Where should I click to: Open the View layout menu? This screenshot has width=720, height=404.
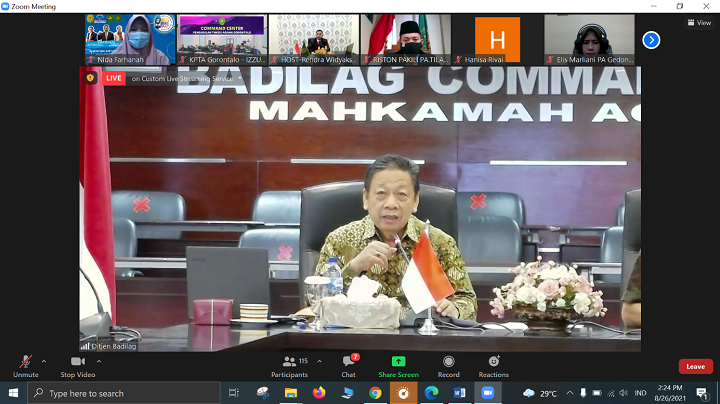699,22
